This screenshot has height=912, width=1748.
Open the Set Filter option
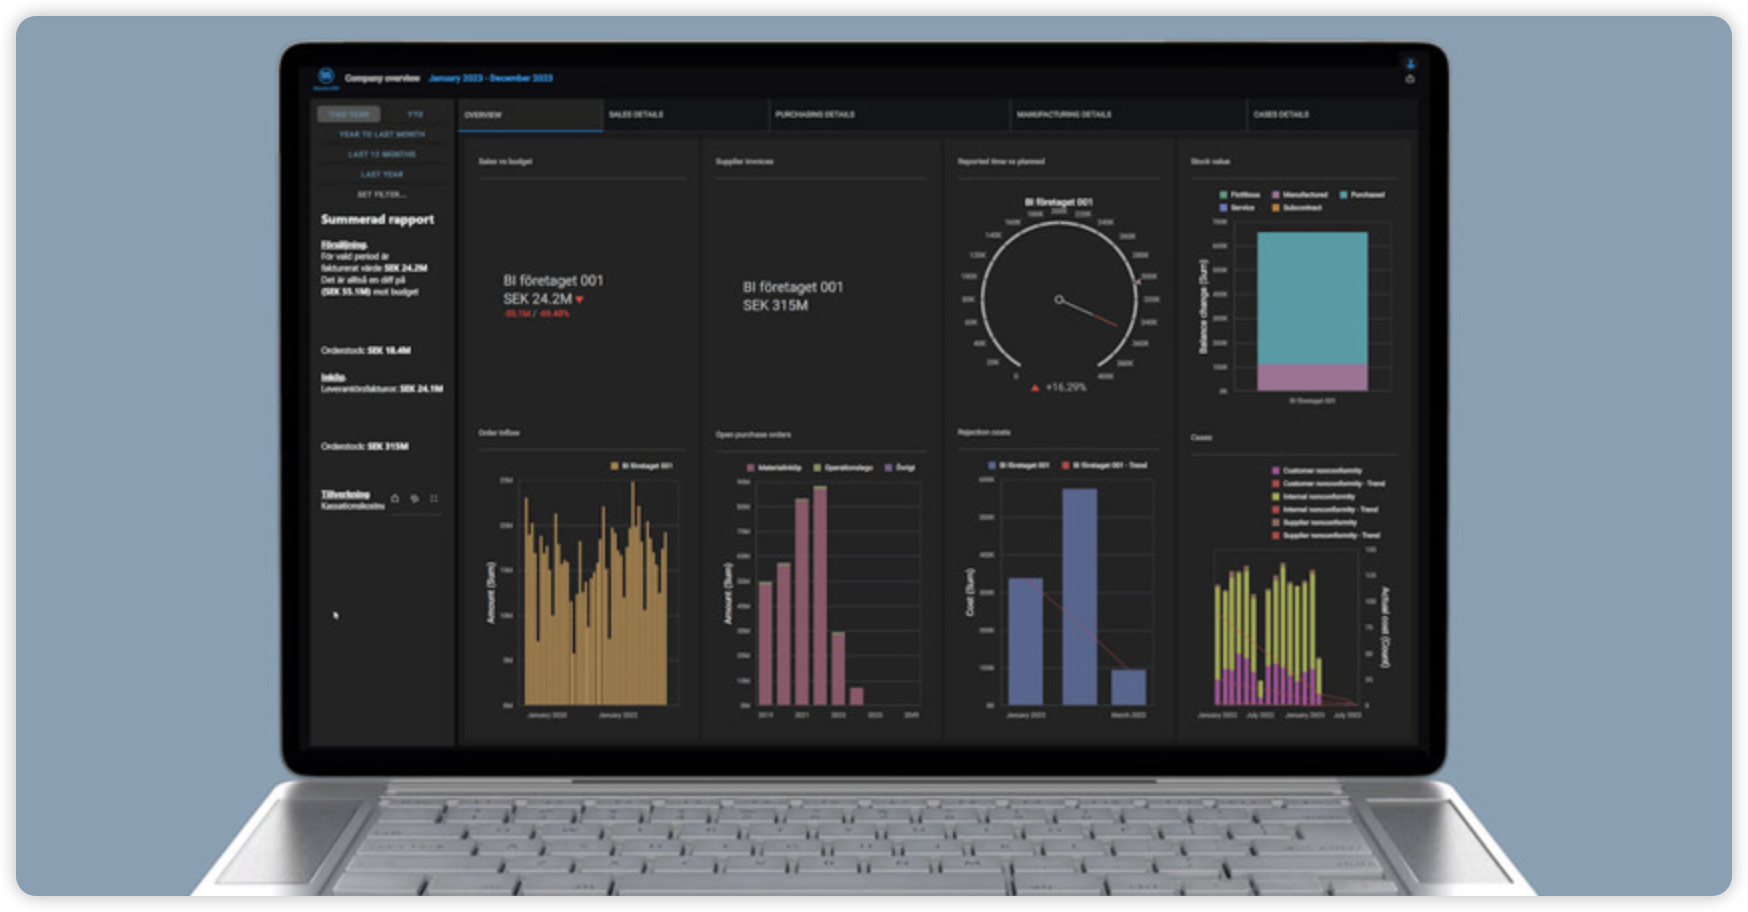pyautogui.click(x=381, y=194)
